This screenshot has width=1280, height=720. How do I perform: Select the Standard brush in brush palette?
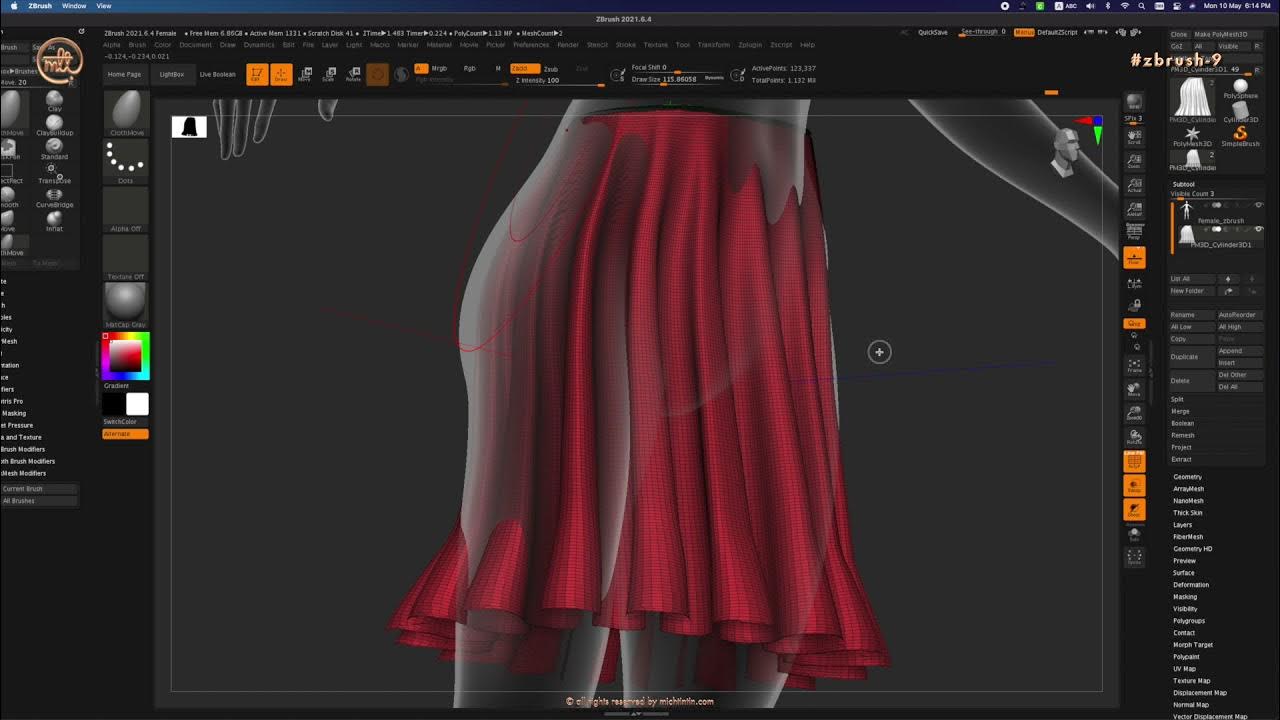[x=55, y=149]
